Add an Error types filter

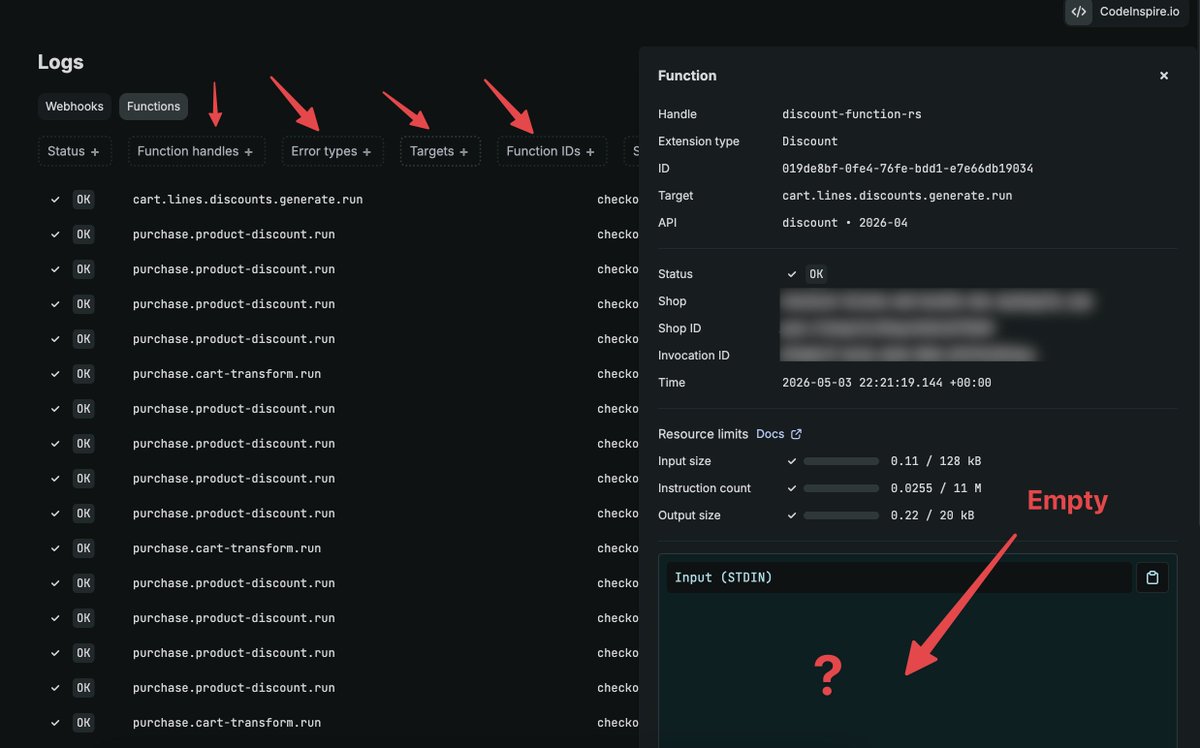coord(332,151)
